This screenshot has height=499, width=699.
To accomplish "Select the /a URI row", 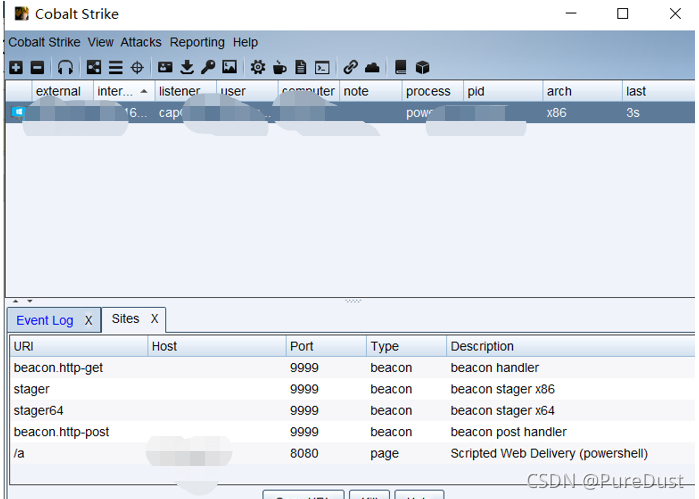I will click(352, 453).
